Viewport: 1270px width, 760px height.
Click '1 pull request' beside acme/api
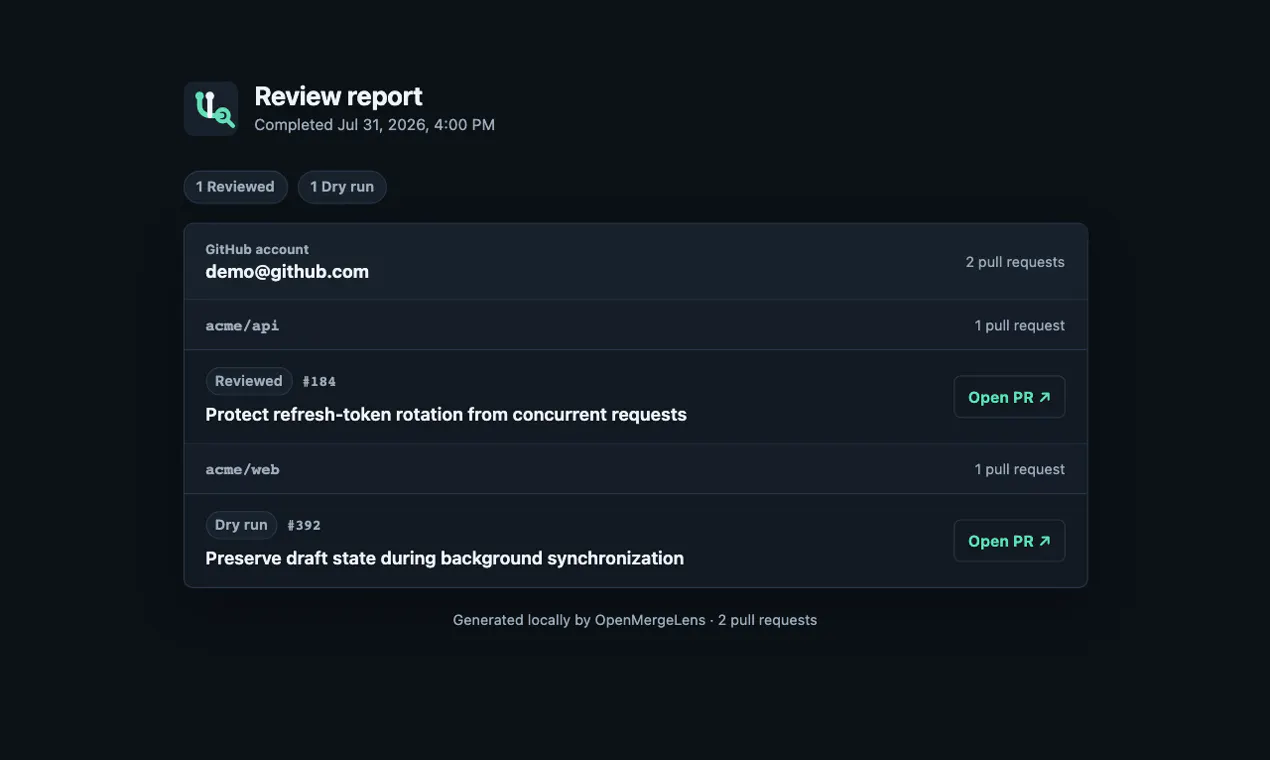click(x=1020, y=326)
